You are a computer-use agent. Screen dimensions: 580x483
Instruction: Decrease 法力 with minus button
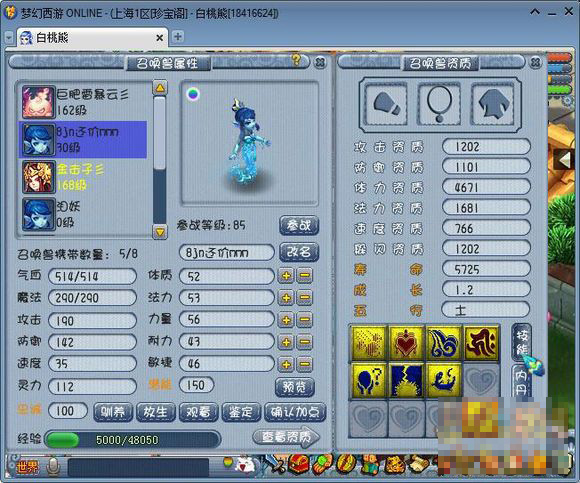click(x=305, y=298)
